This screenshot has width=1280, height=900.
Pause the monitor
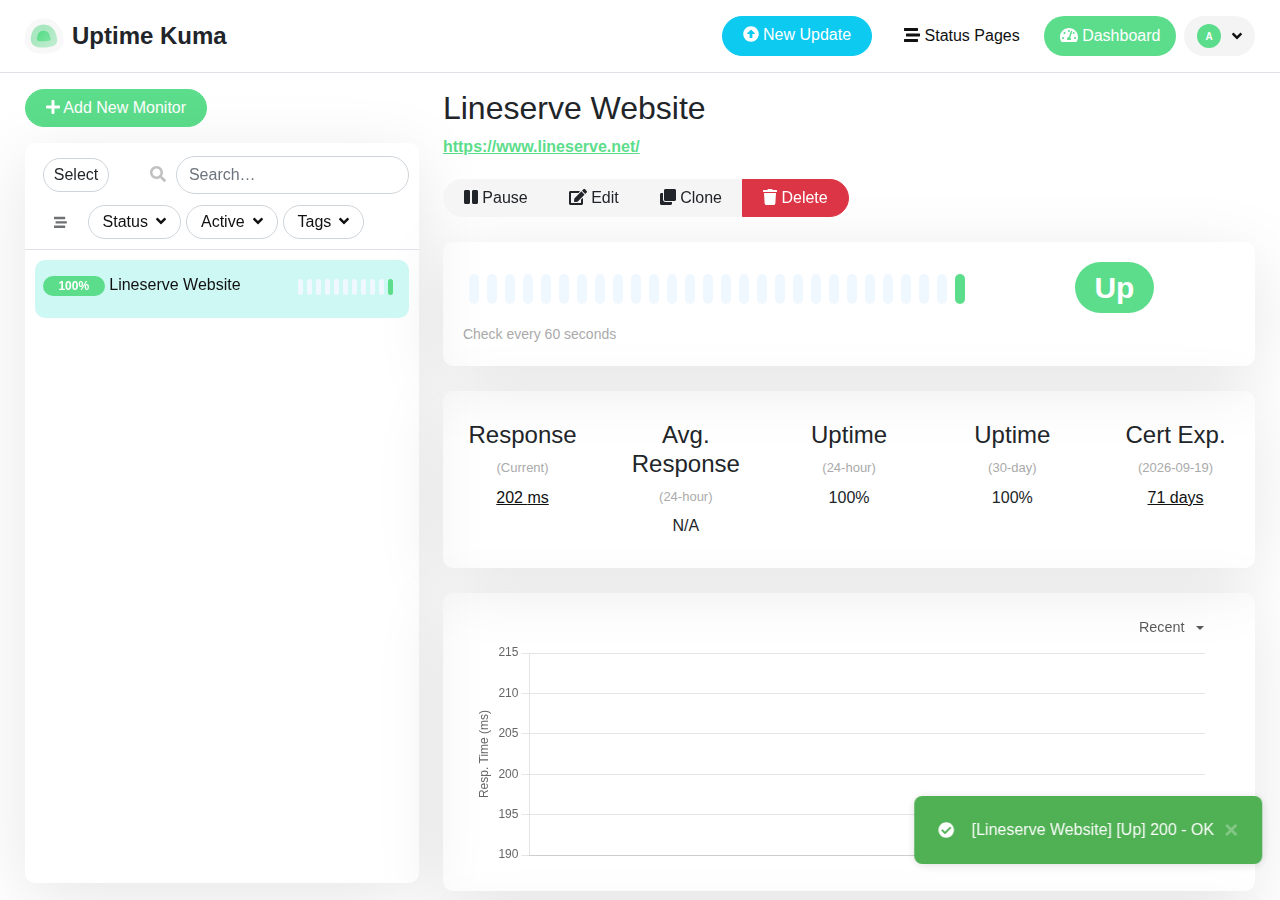(495, 198)
